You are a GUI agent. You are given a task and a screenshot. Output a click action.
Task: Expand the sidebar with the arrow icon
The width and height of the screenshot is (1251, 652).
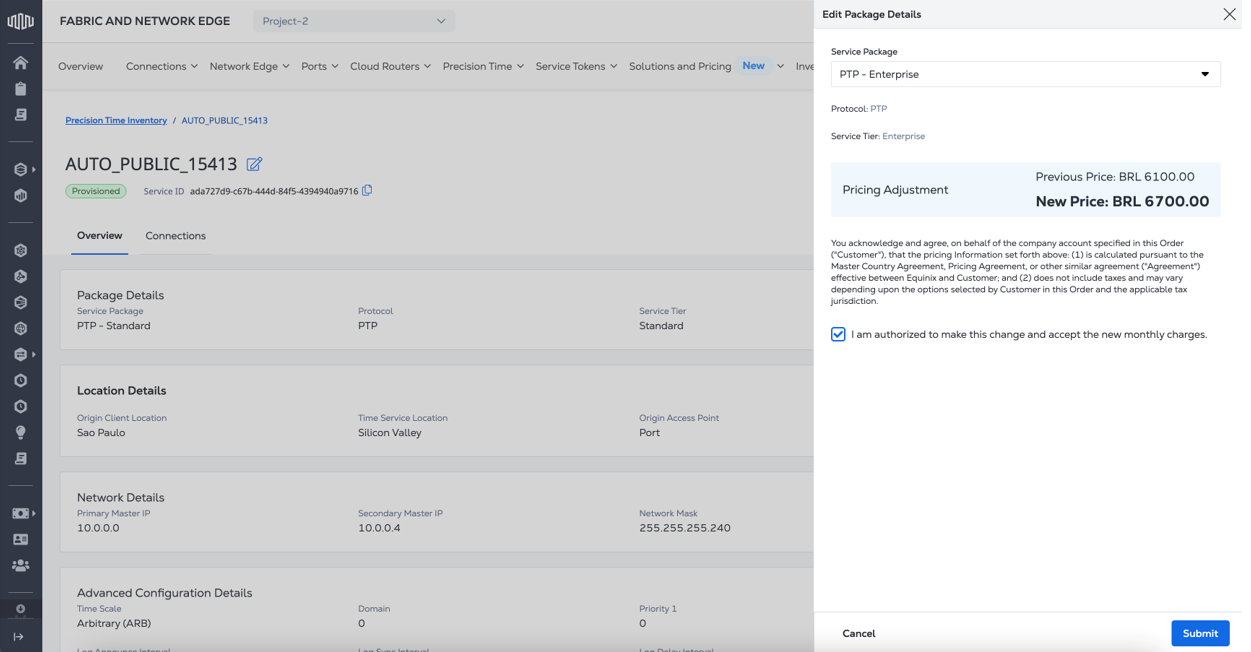[x=19, y=637]
